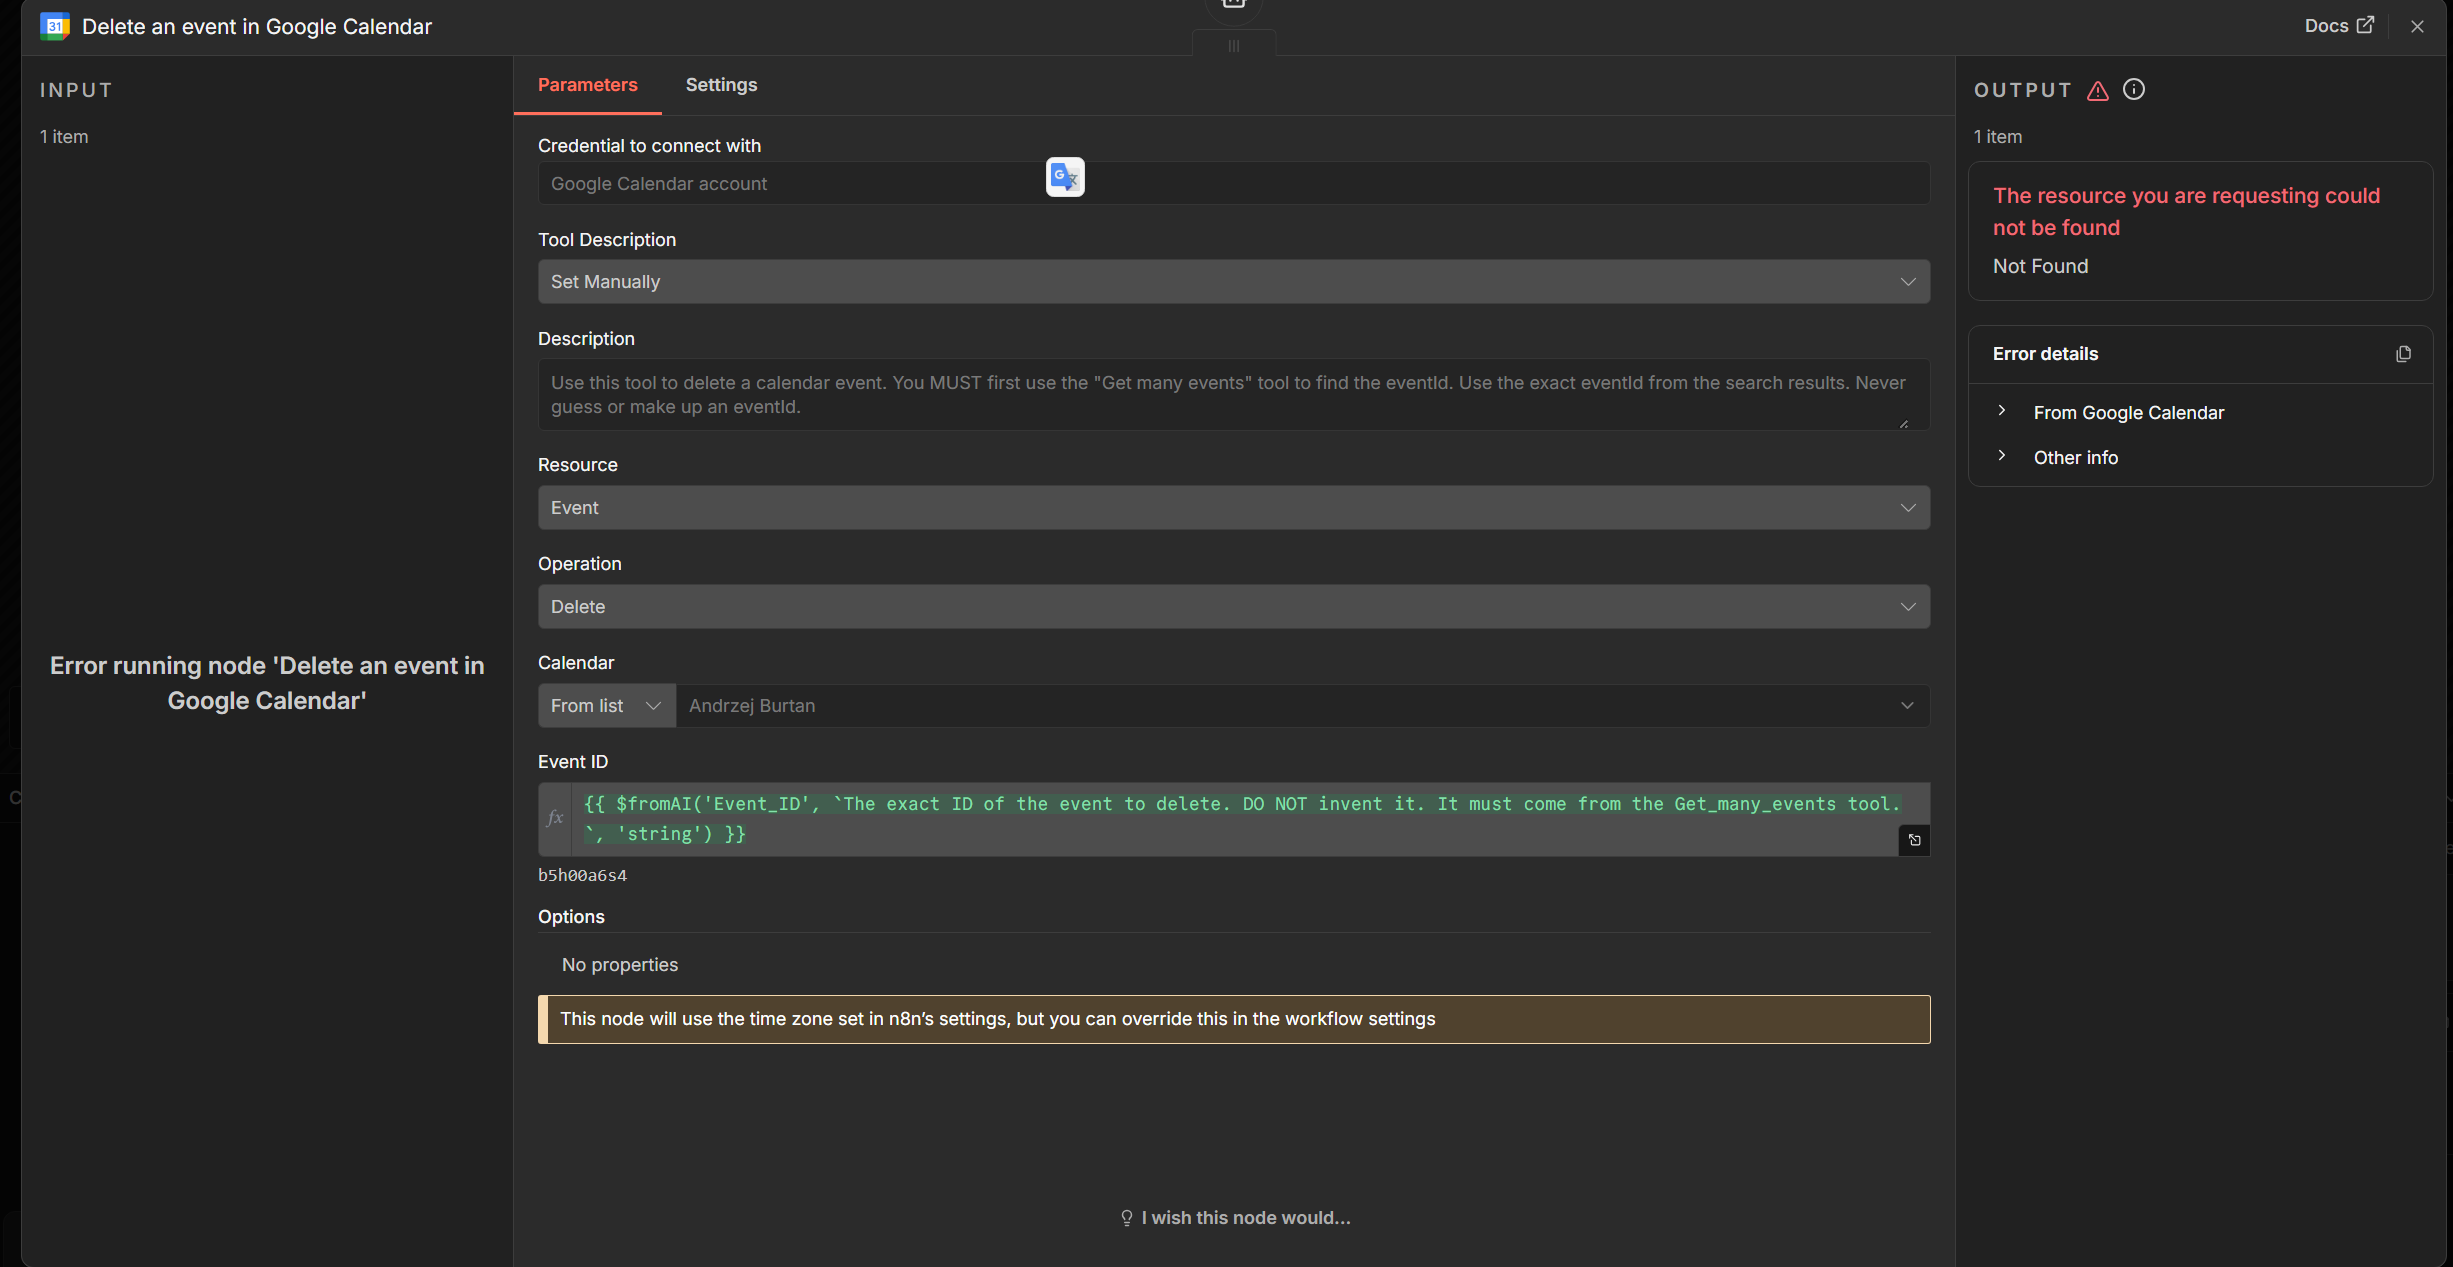Change Calendar mode From list selector
Image resolution: width=2453 pixels, height=1267 pixels.
coord(606,706)
